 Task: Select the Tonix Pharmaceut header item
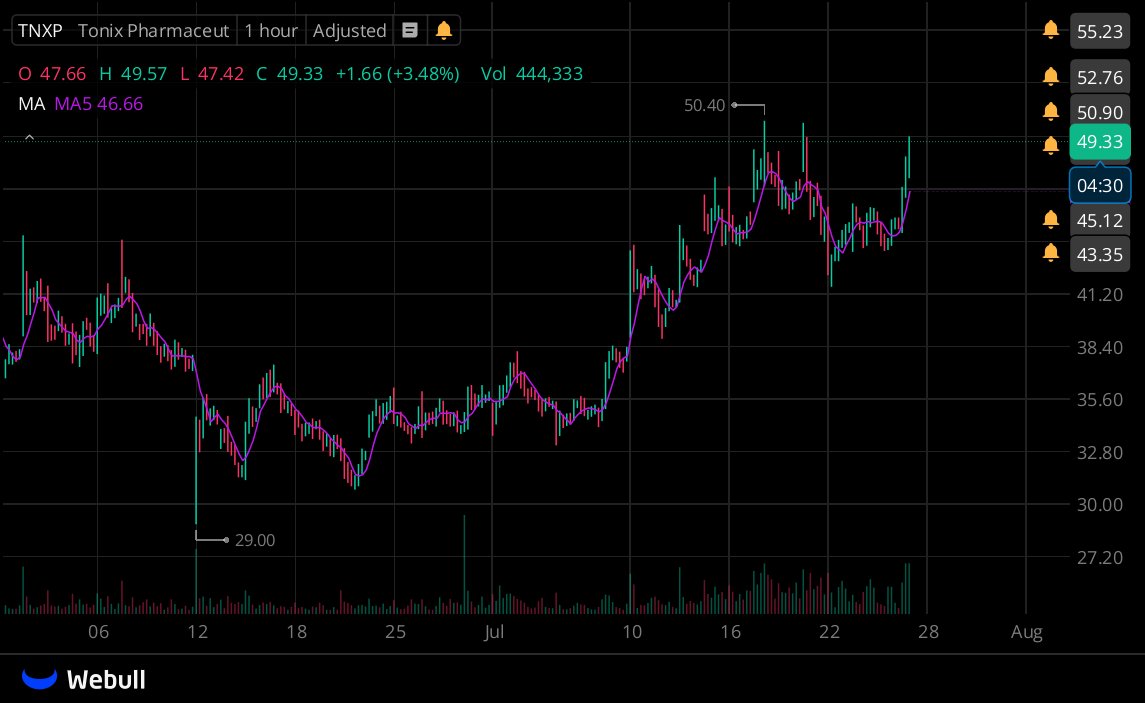point(152,30)
